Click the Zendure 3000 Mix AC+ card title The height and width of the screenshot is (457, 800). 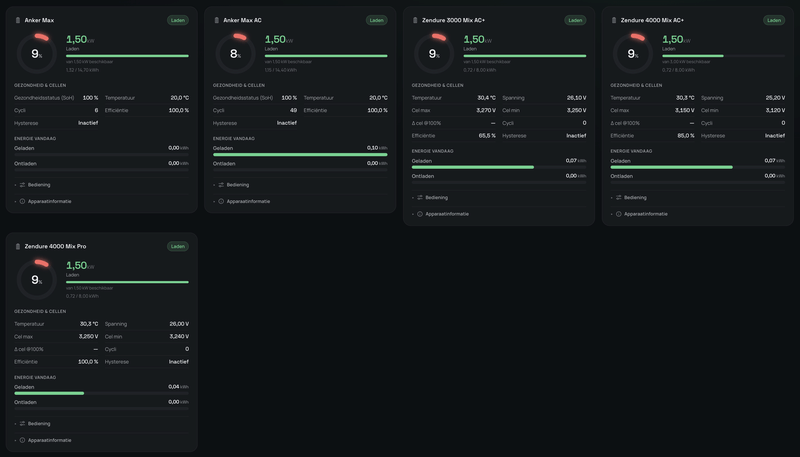[x=454, y=20]
